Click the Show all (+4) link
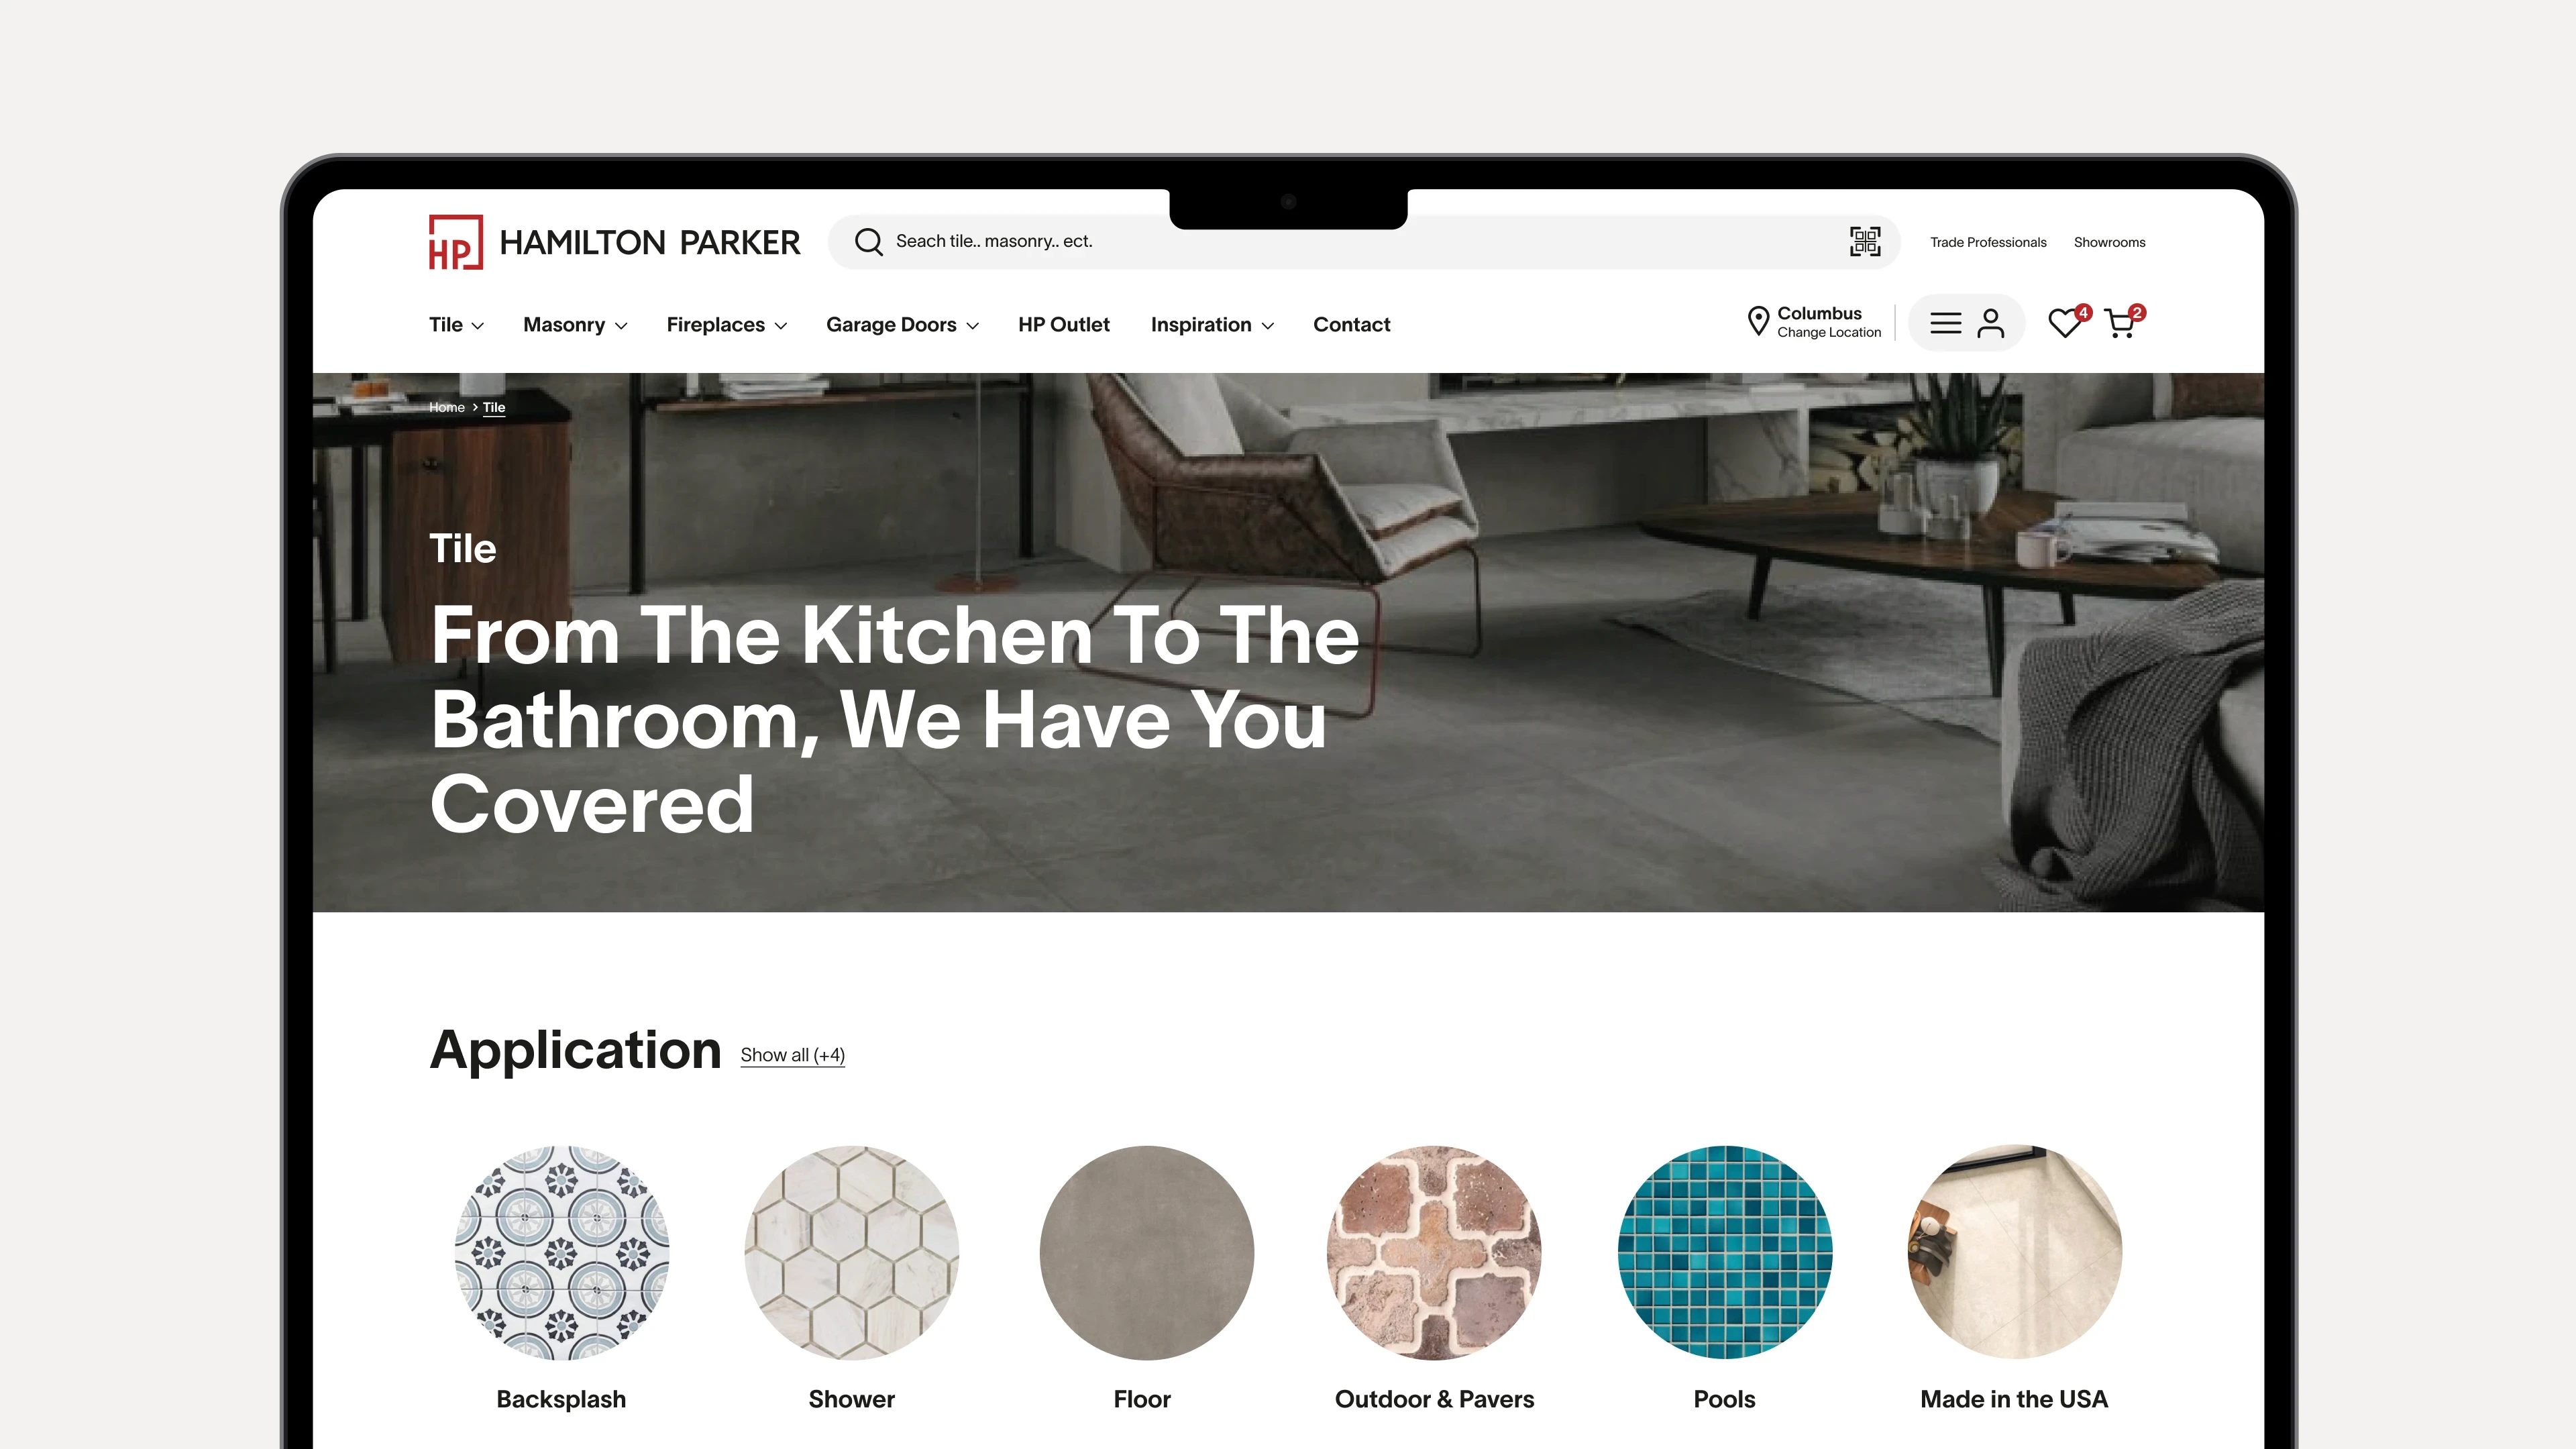 pos(793,1055)
